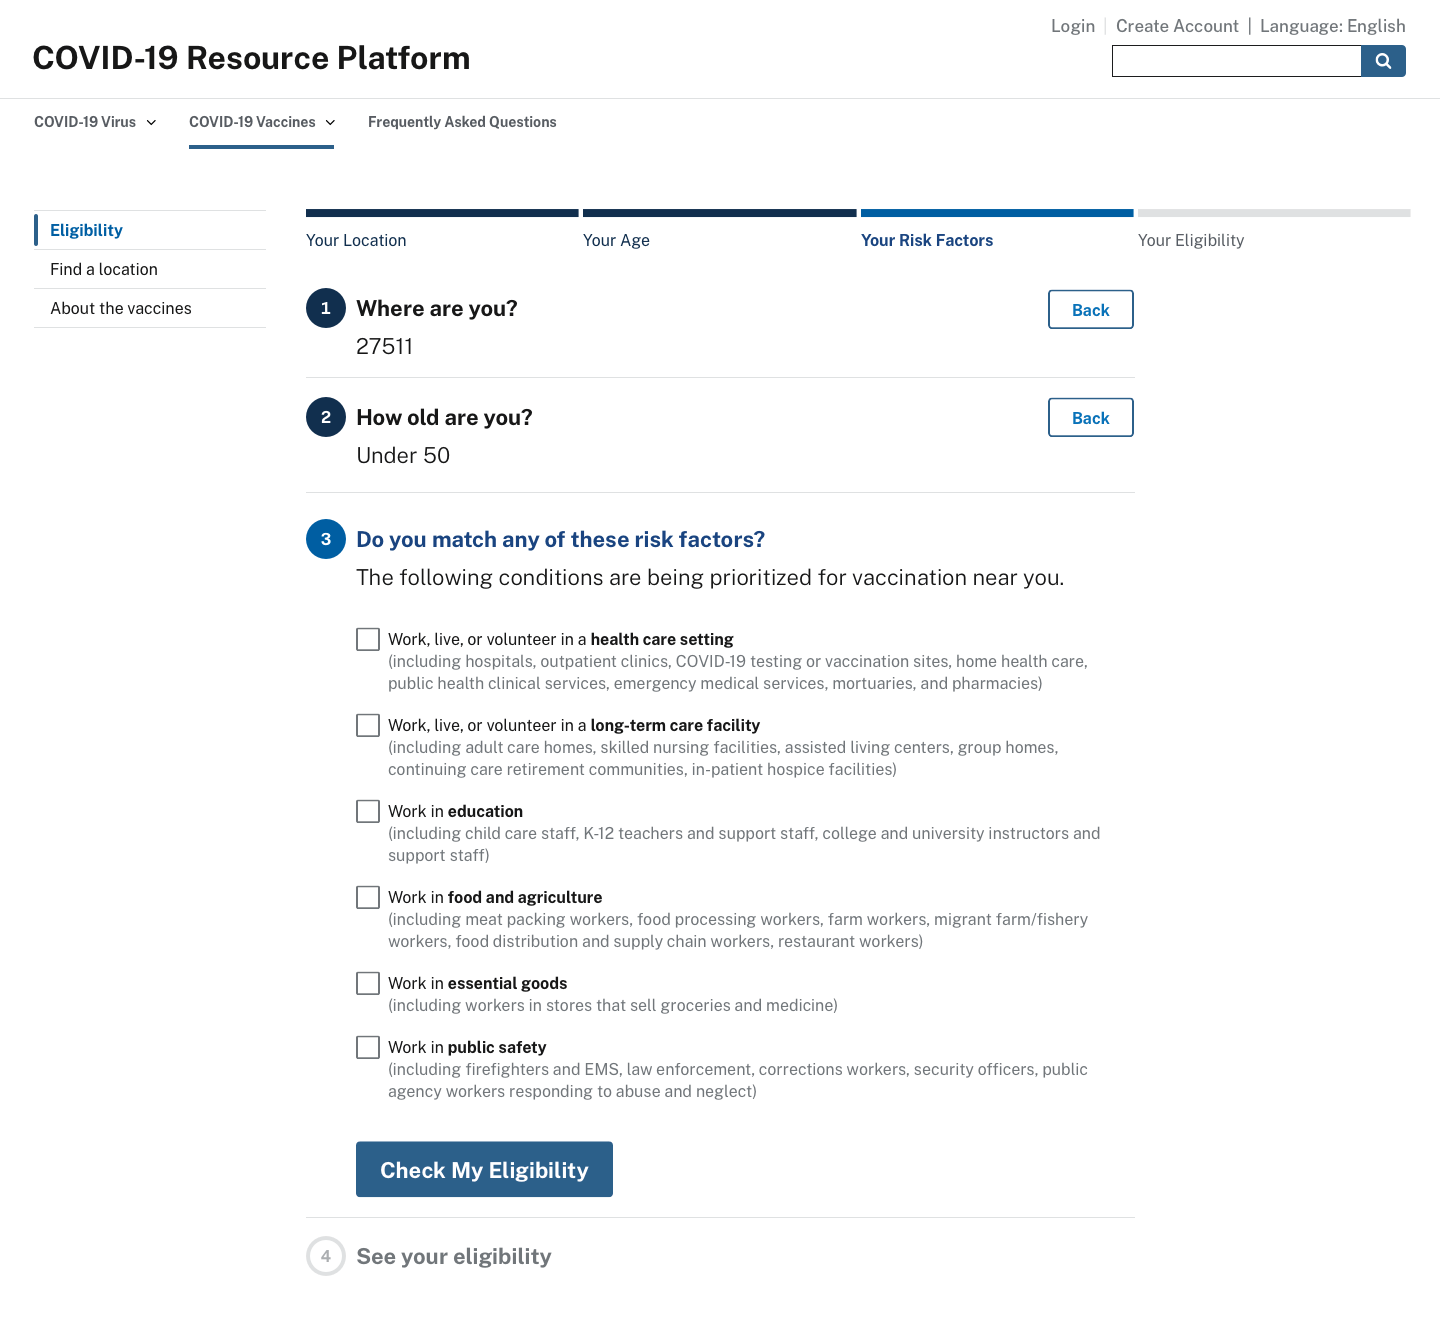
Task: Click the See your eligibility heading
Action: pyautogui.click(x=454, y=1256)
